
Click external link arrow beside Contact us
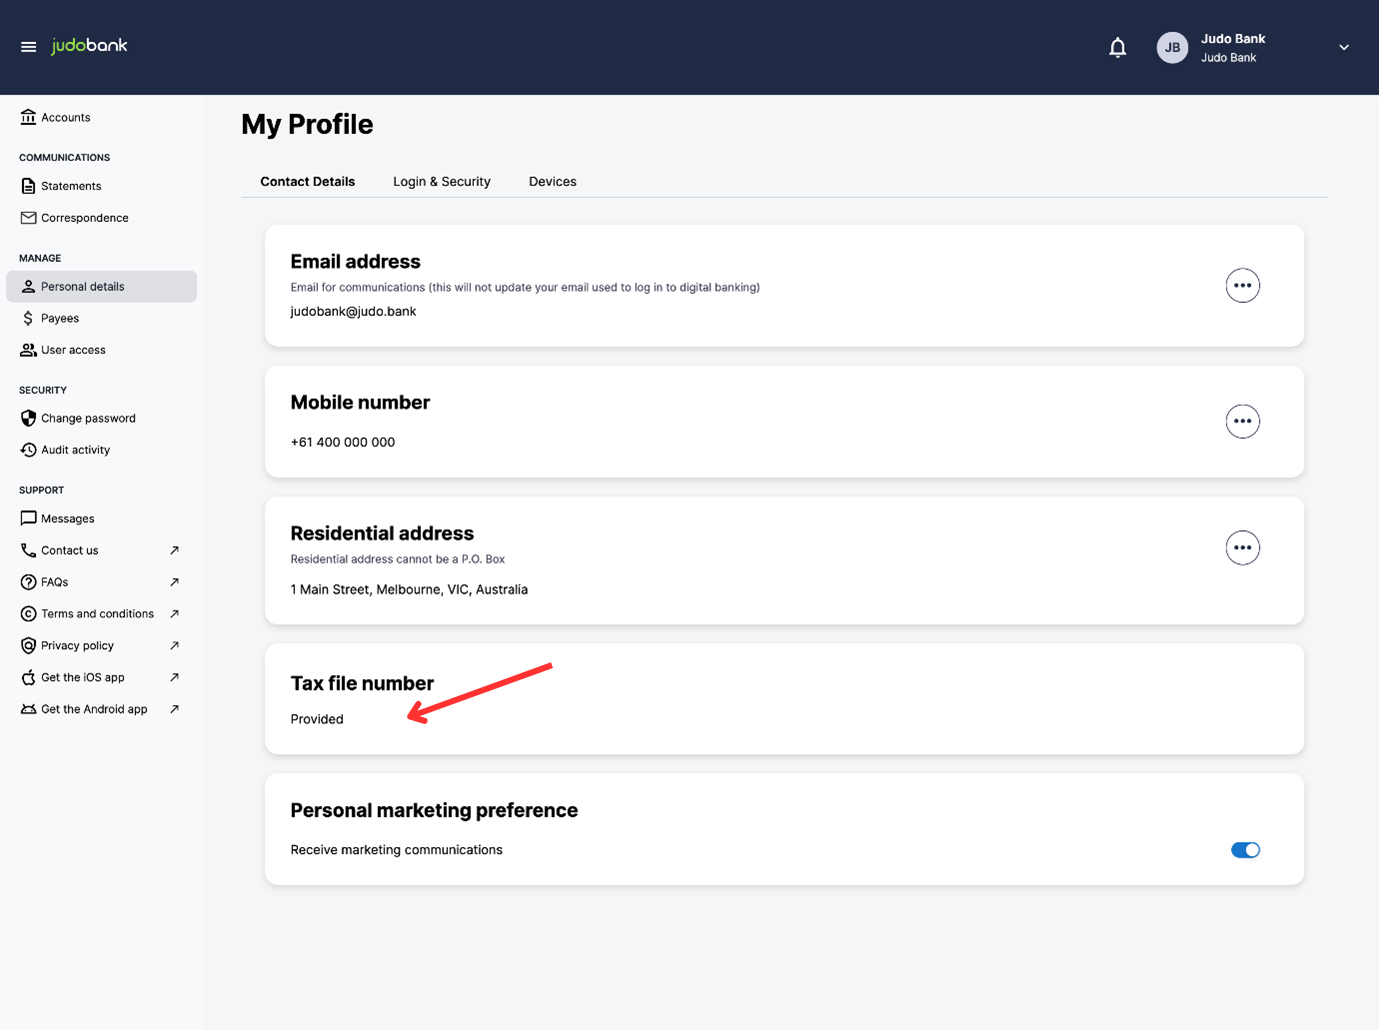175,550
